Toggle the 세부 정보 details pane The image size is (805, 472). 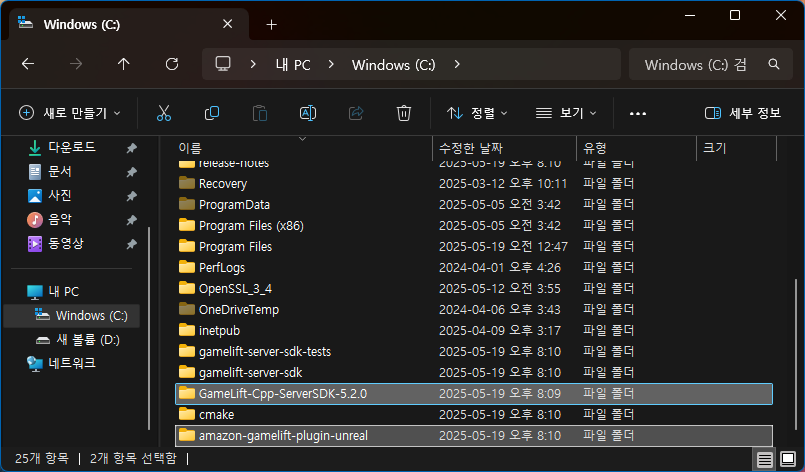(x=742, y=113)
